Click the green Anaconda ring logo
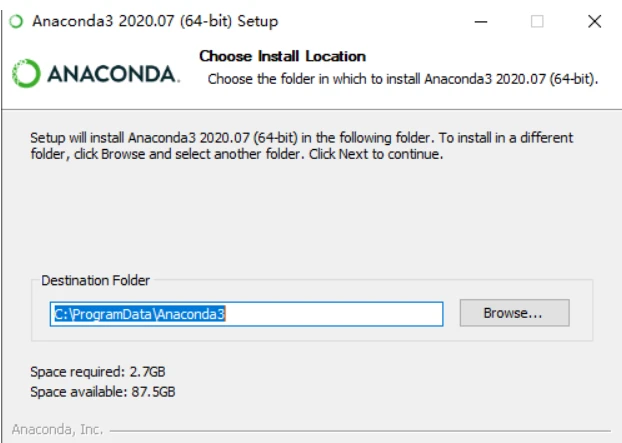This screenshot has width=622, height=443. [x=26, y=74]
